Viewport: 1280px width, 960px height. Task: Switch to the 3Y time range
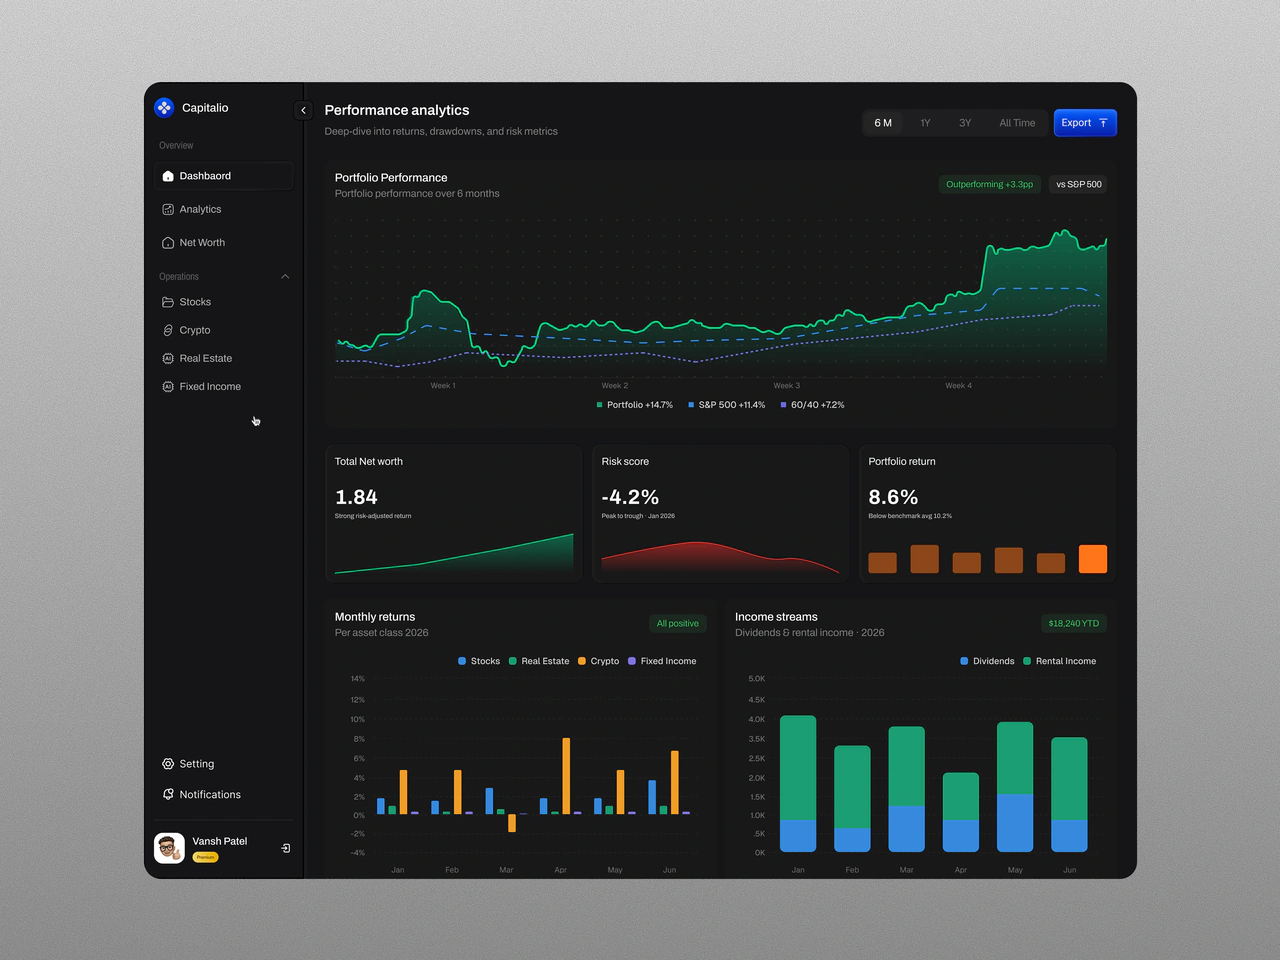click(x=965, y=123)
